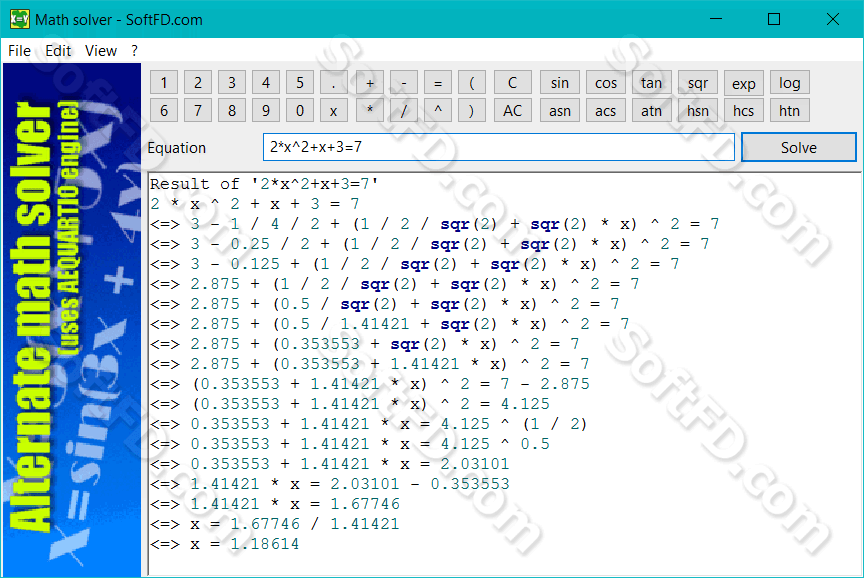This screenshot has width=864, height=578.
Task: Insert the cos function
Action: 606,83
